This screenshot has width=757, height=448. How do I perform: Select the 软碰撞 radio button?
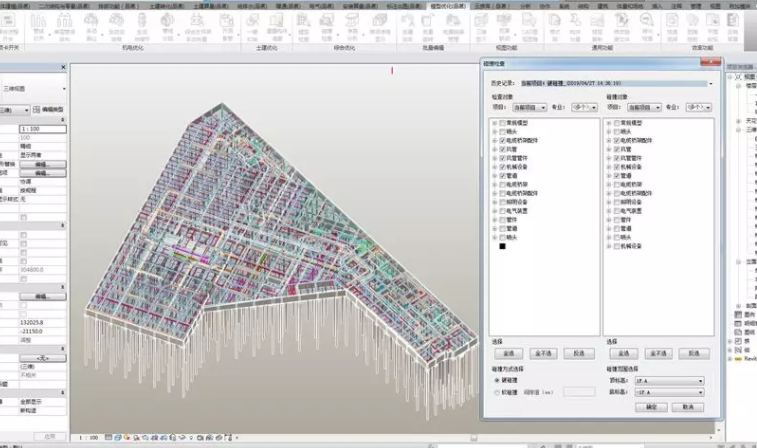[x=497, y=392]
